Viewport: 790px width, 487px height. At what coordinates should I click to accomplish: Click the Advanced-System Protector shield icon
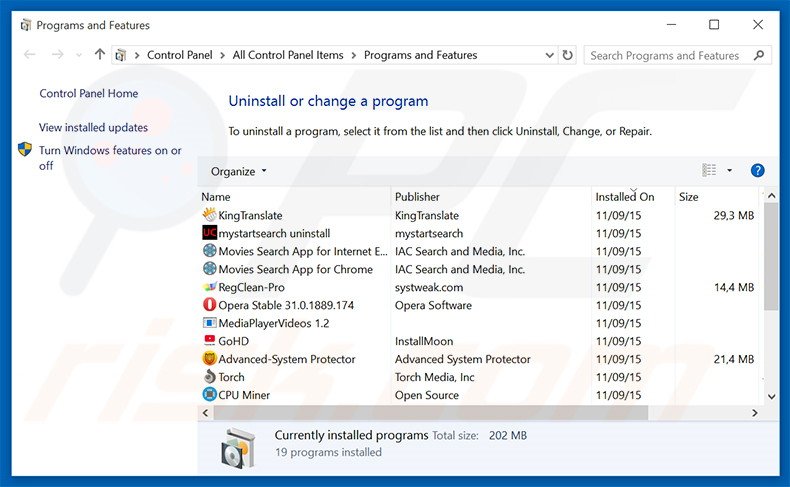(209, 359)
